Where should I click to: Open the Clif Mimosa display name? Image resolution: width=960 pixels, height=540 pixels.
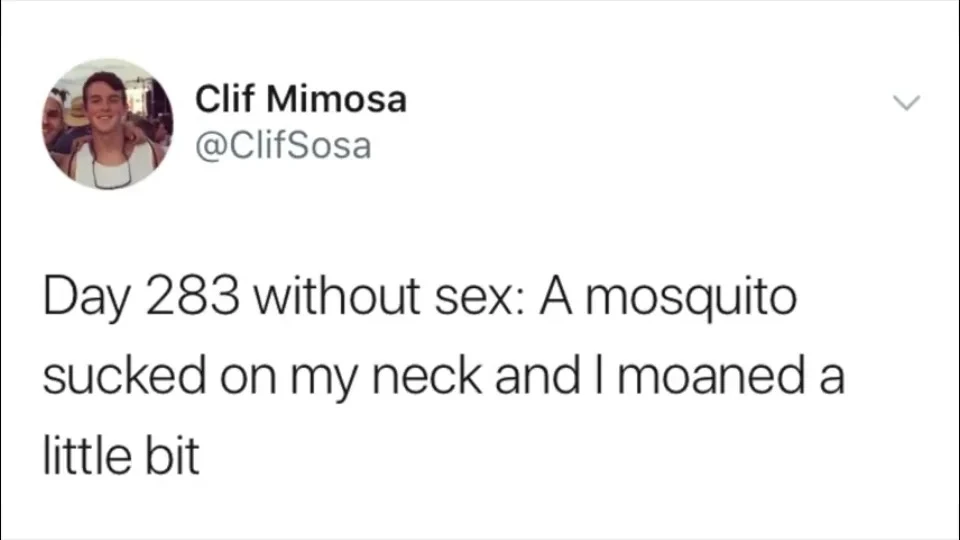point(301,100)
